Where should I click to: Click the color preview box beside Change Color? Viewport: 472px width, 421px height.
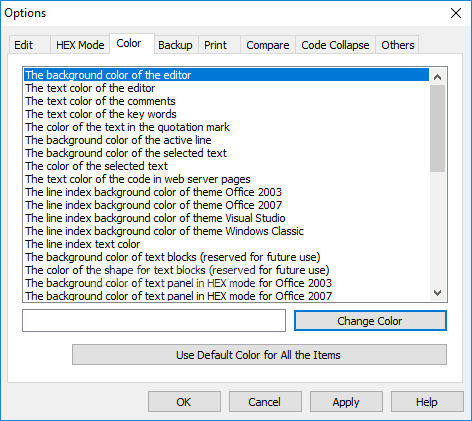click(x=154, y=320)
